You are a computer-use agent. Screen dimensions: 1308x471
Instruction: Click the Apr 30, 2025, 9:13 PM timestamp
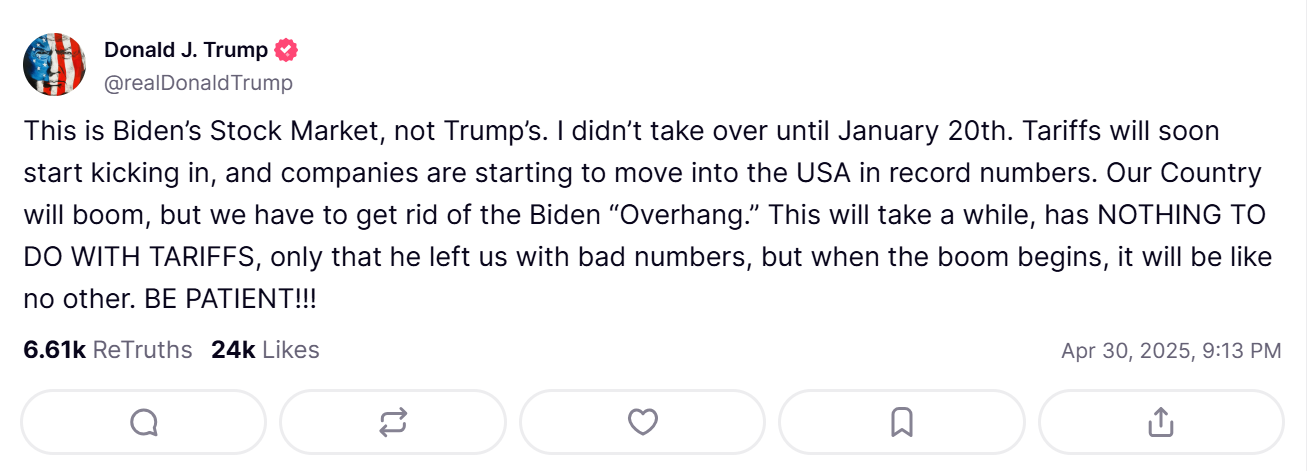1171,351
